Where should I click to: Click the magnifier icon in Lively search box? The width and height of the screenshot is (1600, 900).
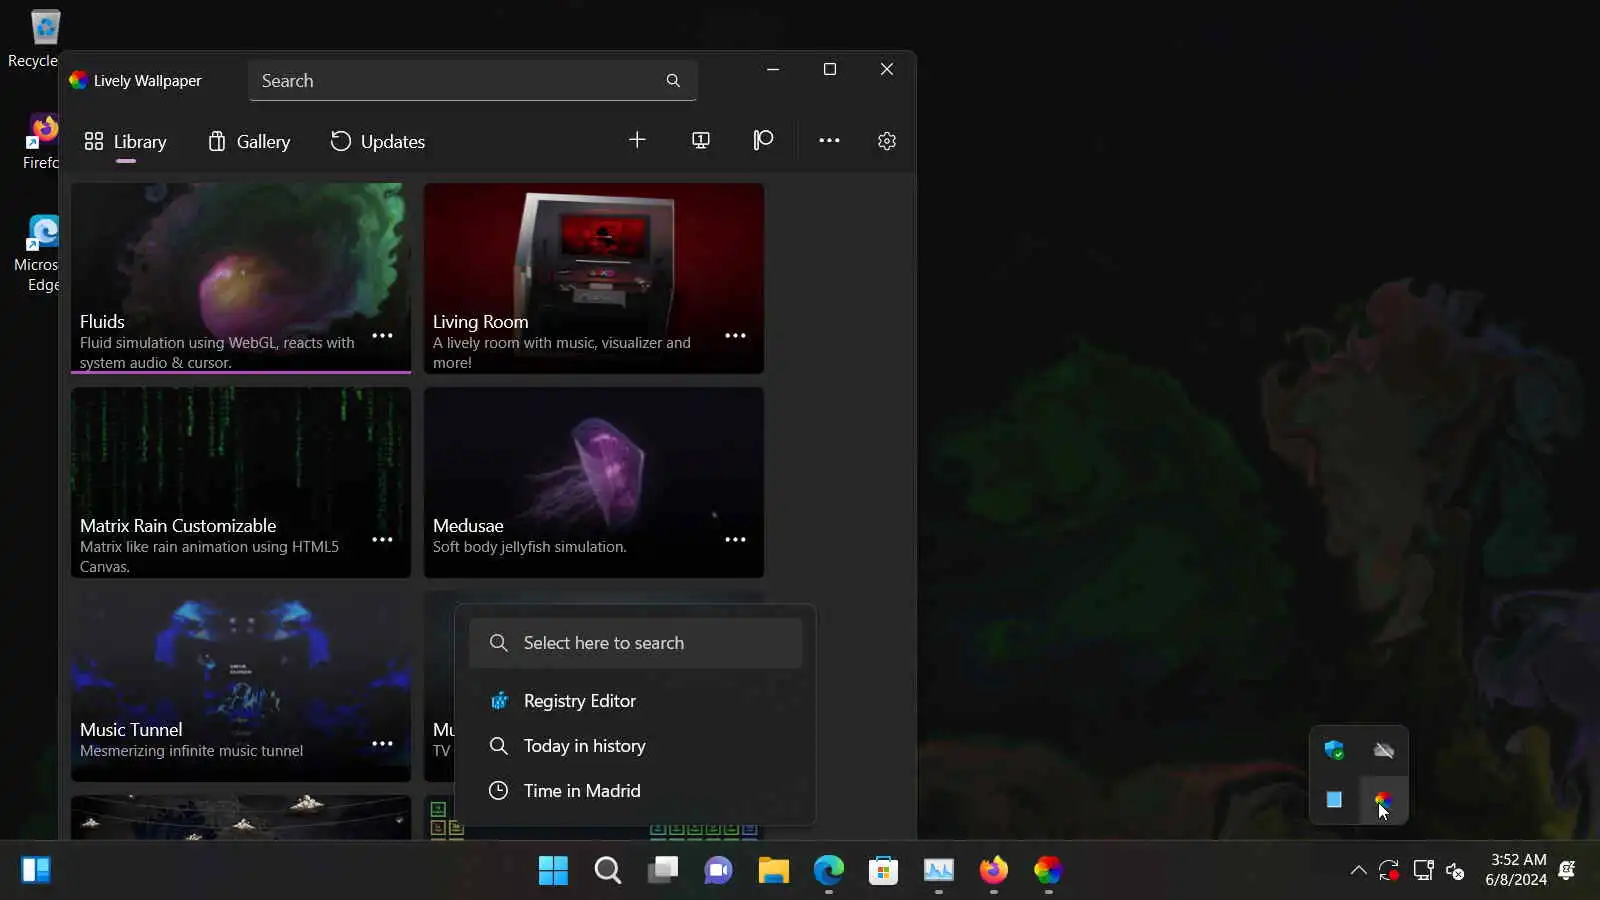pos(673,81)
